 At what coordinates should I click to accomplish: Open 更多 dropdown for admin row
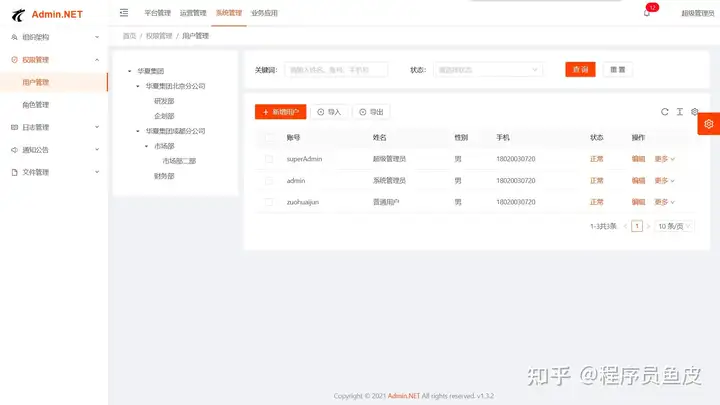pyautogui.click(x=664, y=180)
